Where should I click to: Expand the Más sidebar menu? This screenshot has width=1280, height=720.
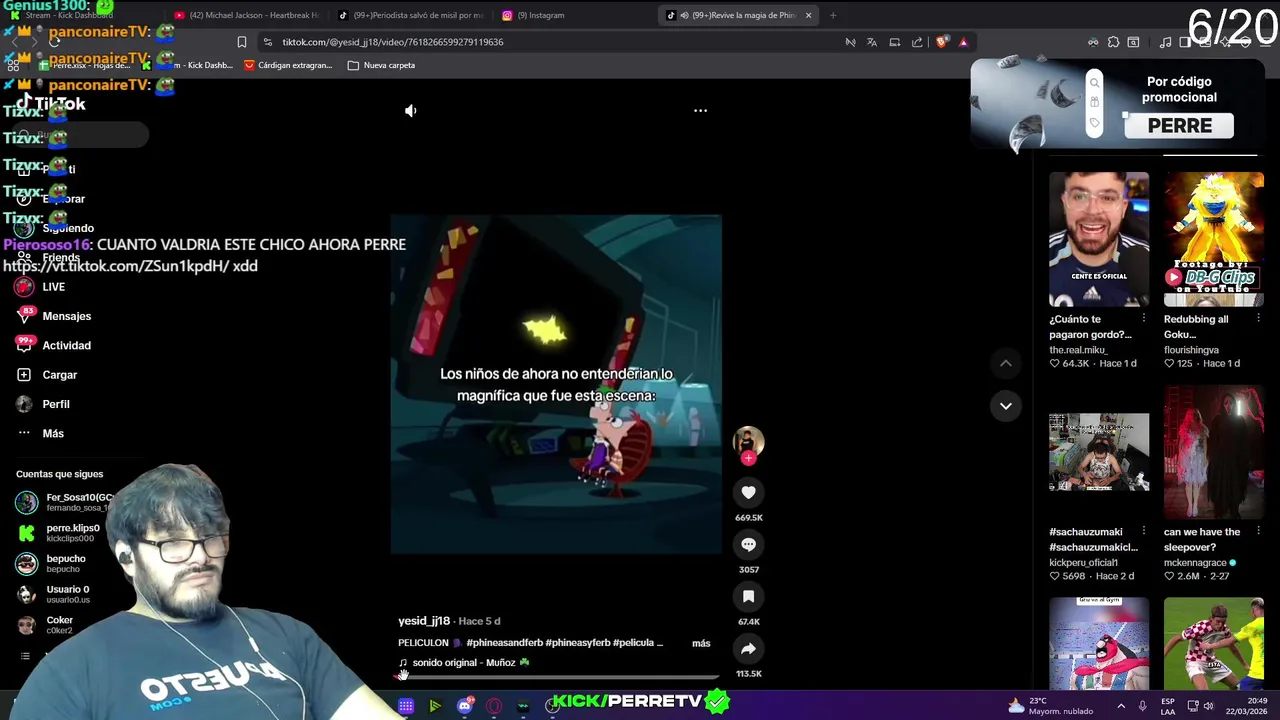click(x=40, y=433)
